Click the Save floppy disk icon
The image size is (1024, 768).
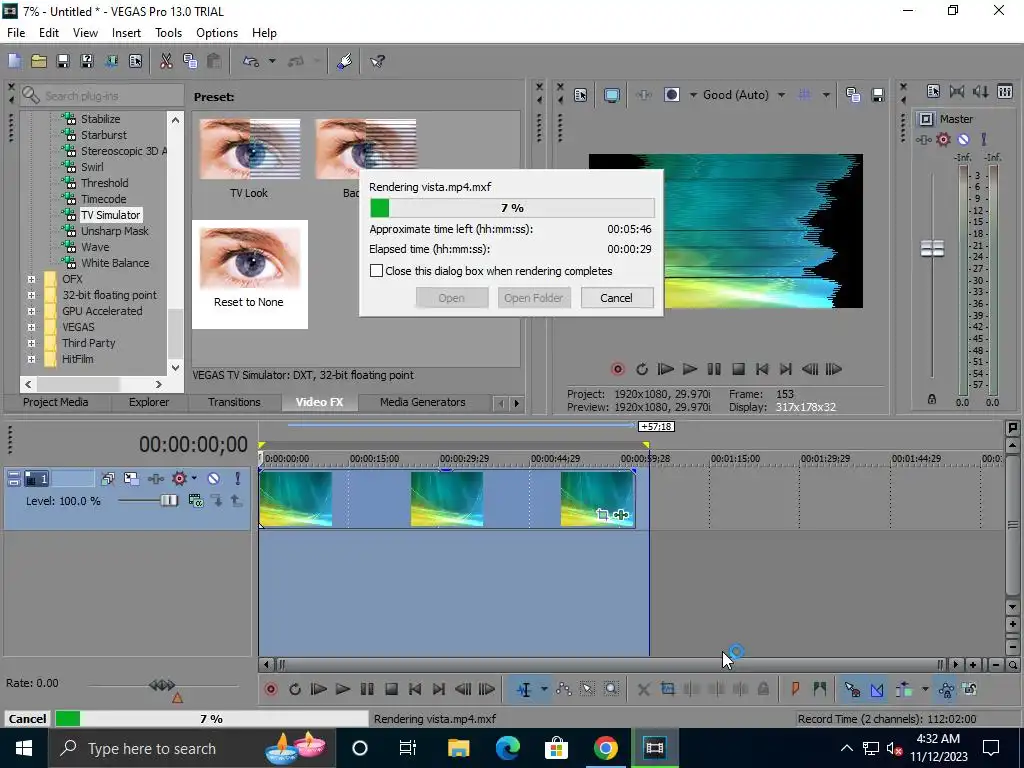tap(63, 61)
